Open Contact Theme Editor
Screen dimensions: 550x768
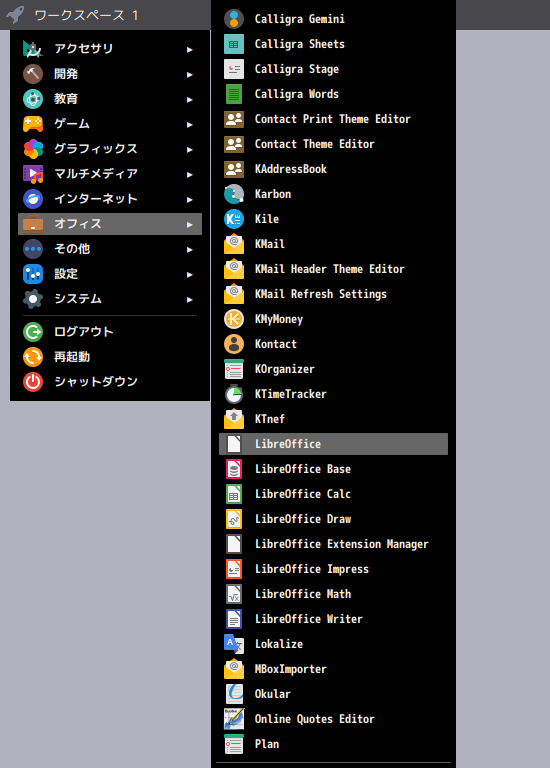click(x=334, y=144)
